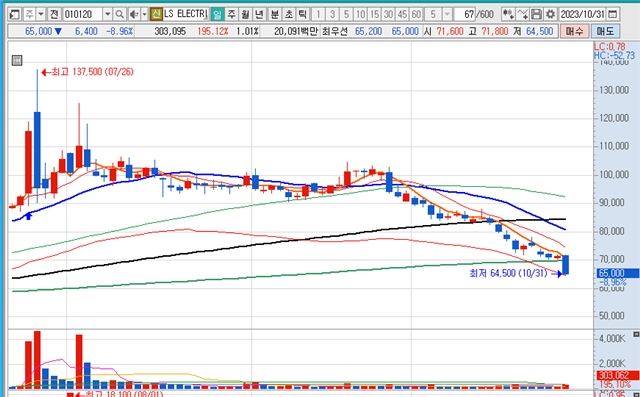Click the low price 64,500 in header
This screenshot has height=397, width=640.
540,31
